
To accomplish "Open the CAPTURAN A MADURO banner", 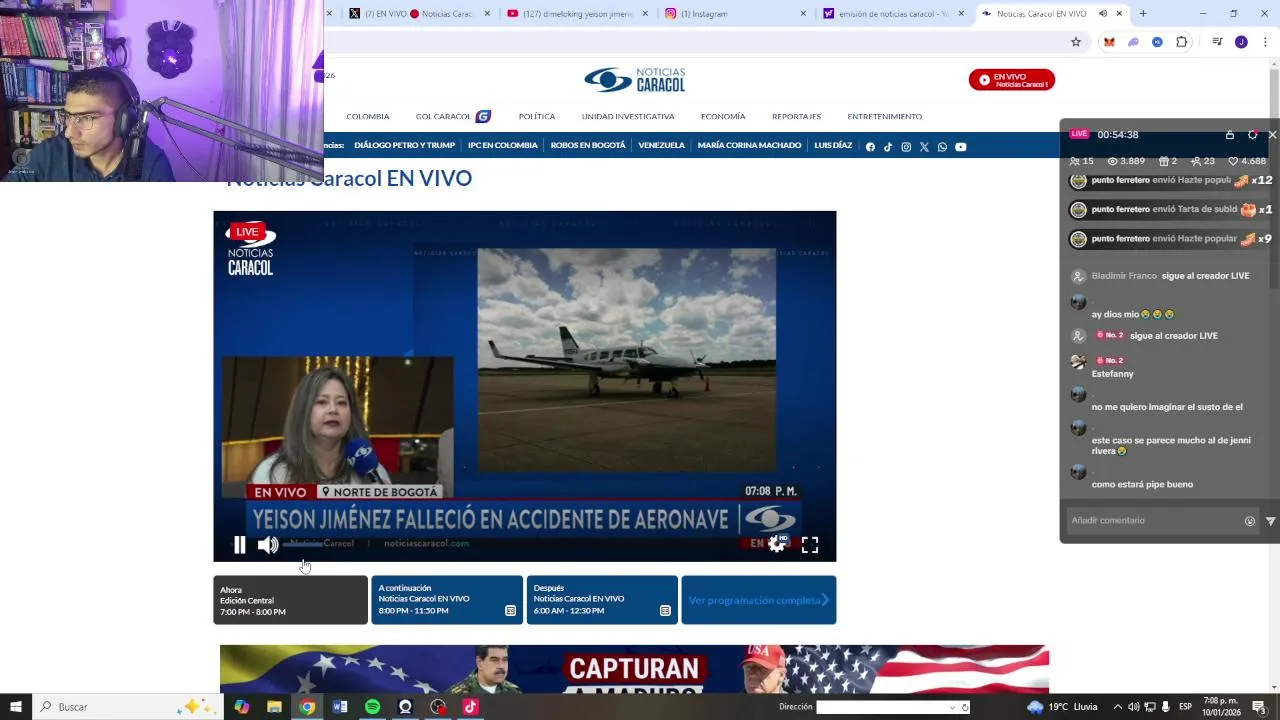I will point(634,669).
